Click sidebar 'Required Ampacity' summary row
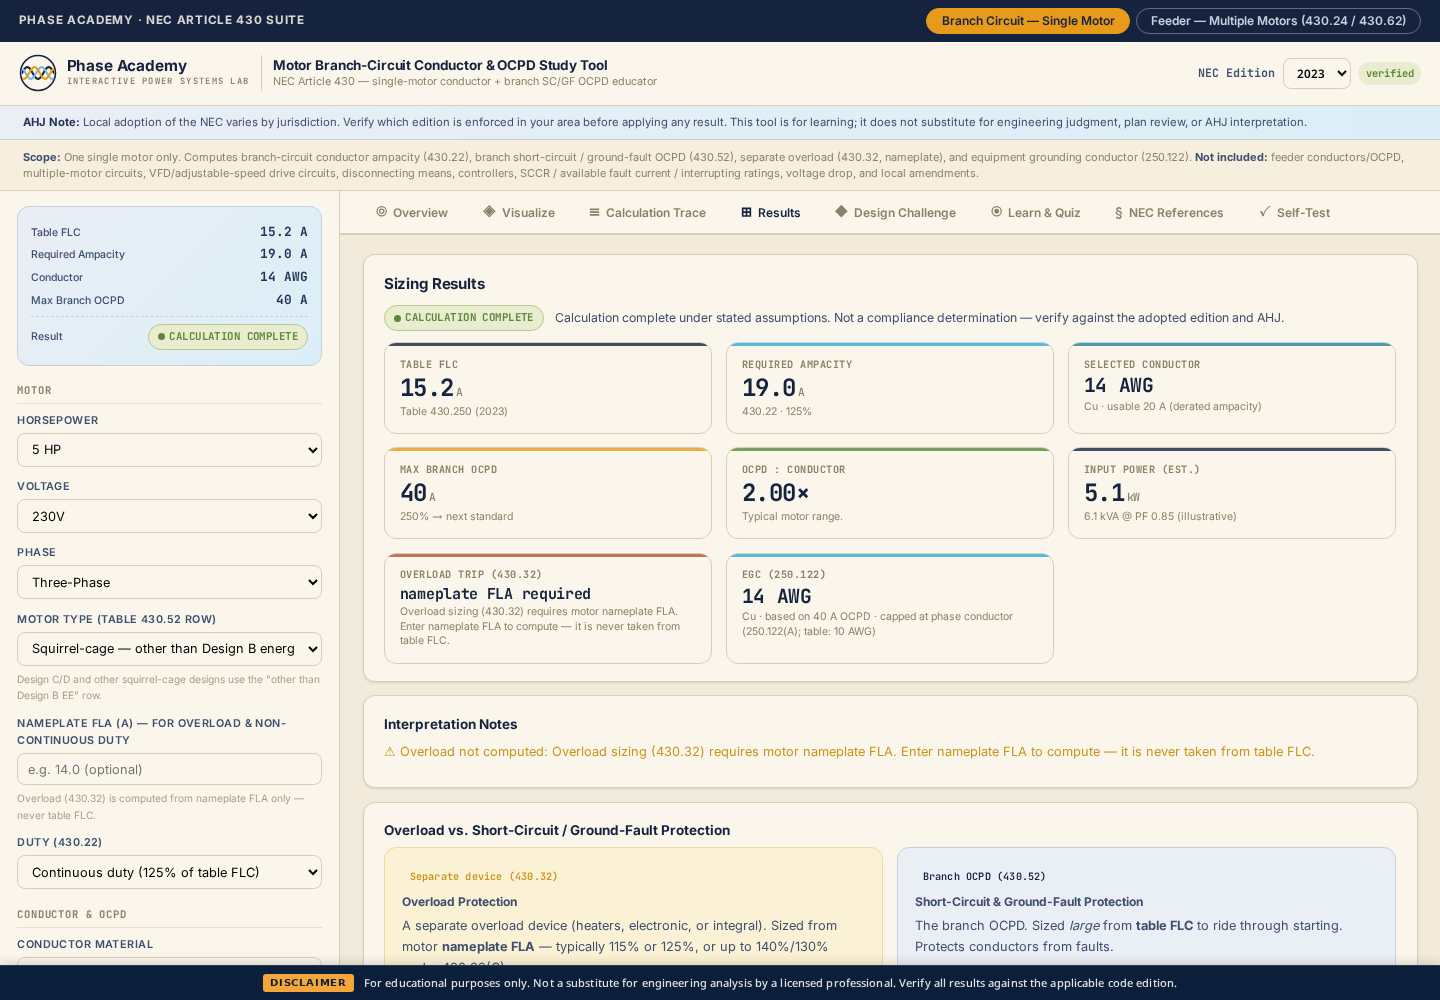 coord(169,254)
